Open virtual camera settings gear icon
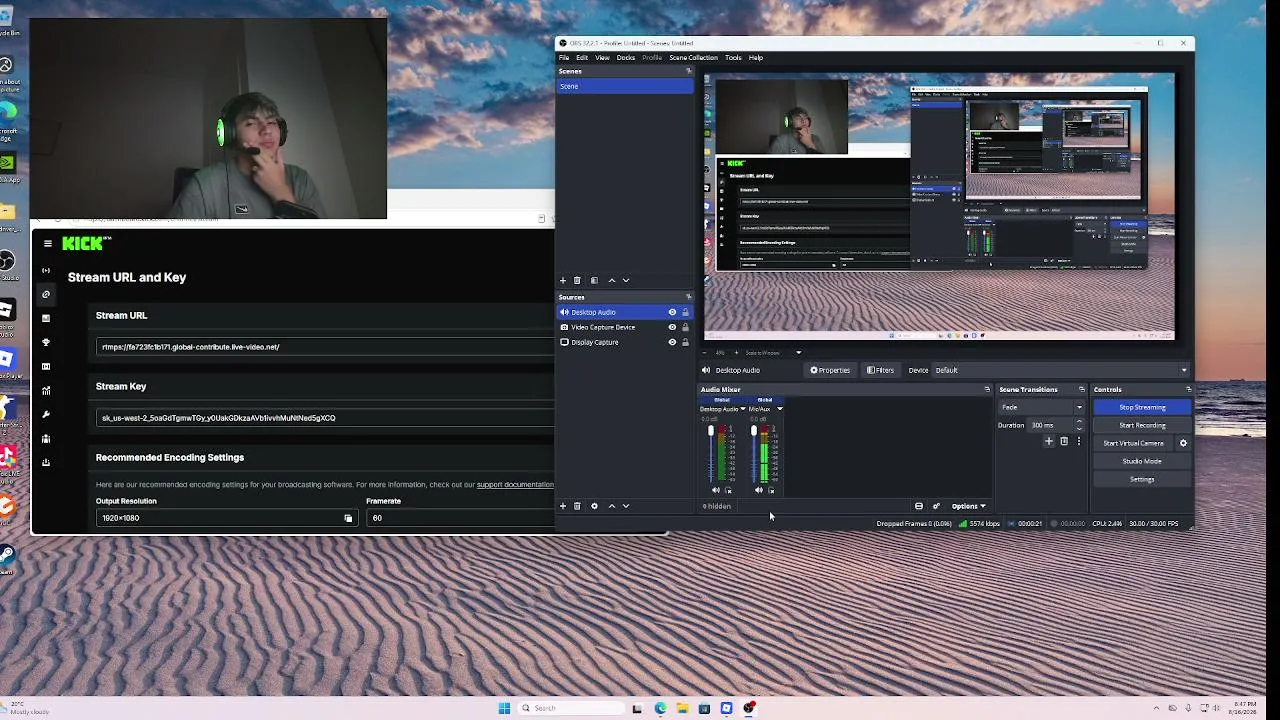The height and width of the screenshot is (720, 1280). click(x=1183, y=443)
